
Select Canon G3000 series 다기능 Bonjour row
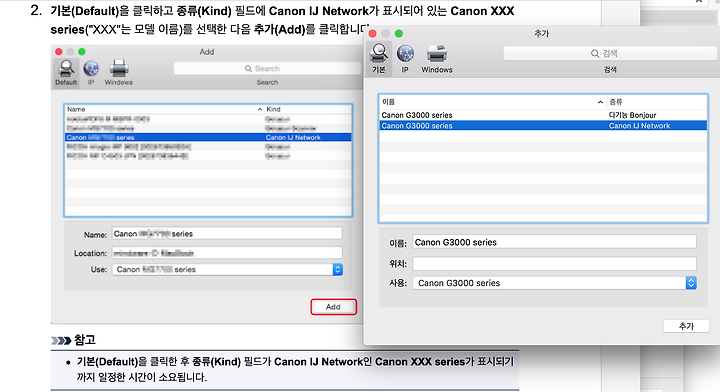tap(543, 115)
